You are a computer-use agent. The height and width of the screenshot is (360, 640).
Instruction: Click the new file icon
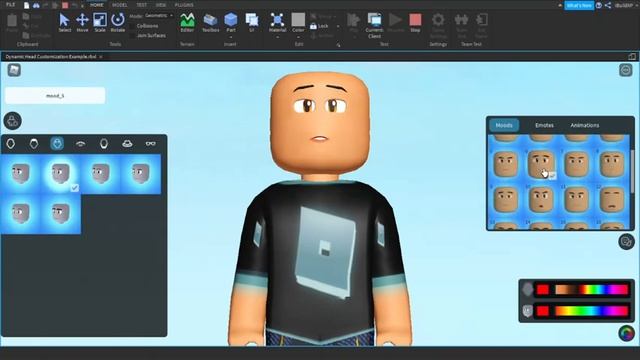tap(27, 5)
